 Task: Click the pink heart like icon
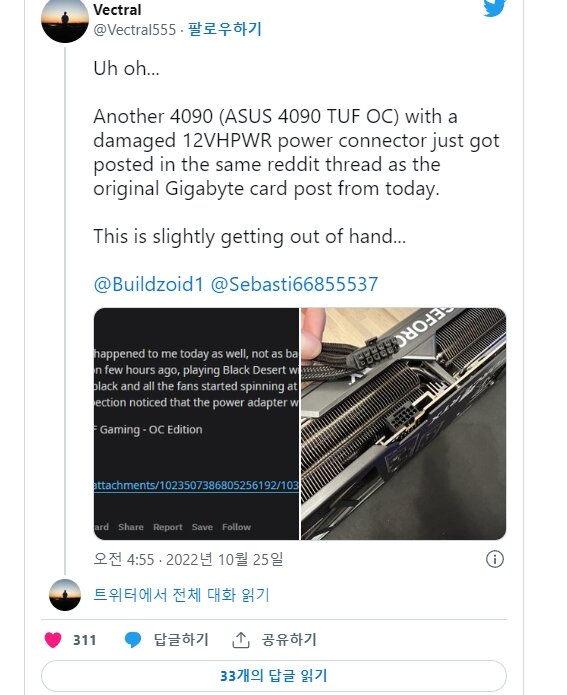coord(53,640)
